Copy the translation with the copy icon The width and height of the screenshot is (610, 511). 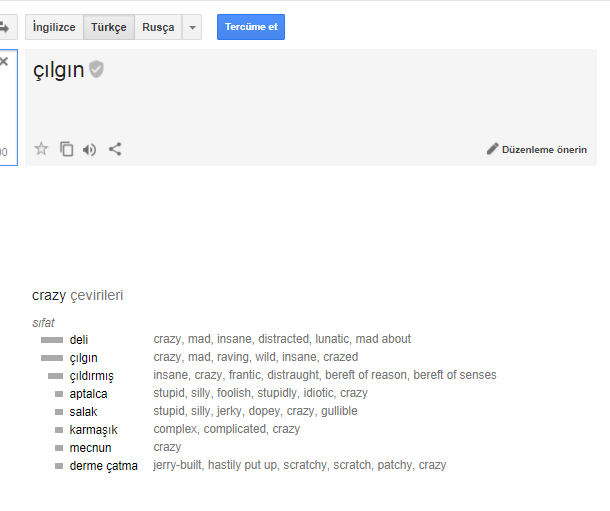(67, 149)
